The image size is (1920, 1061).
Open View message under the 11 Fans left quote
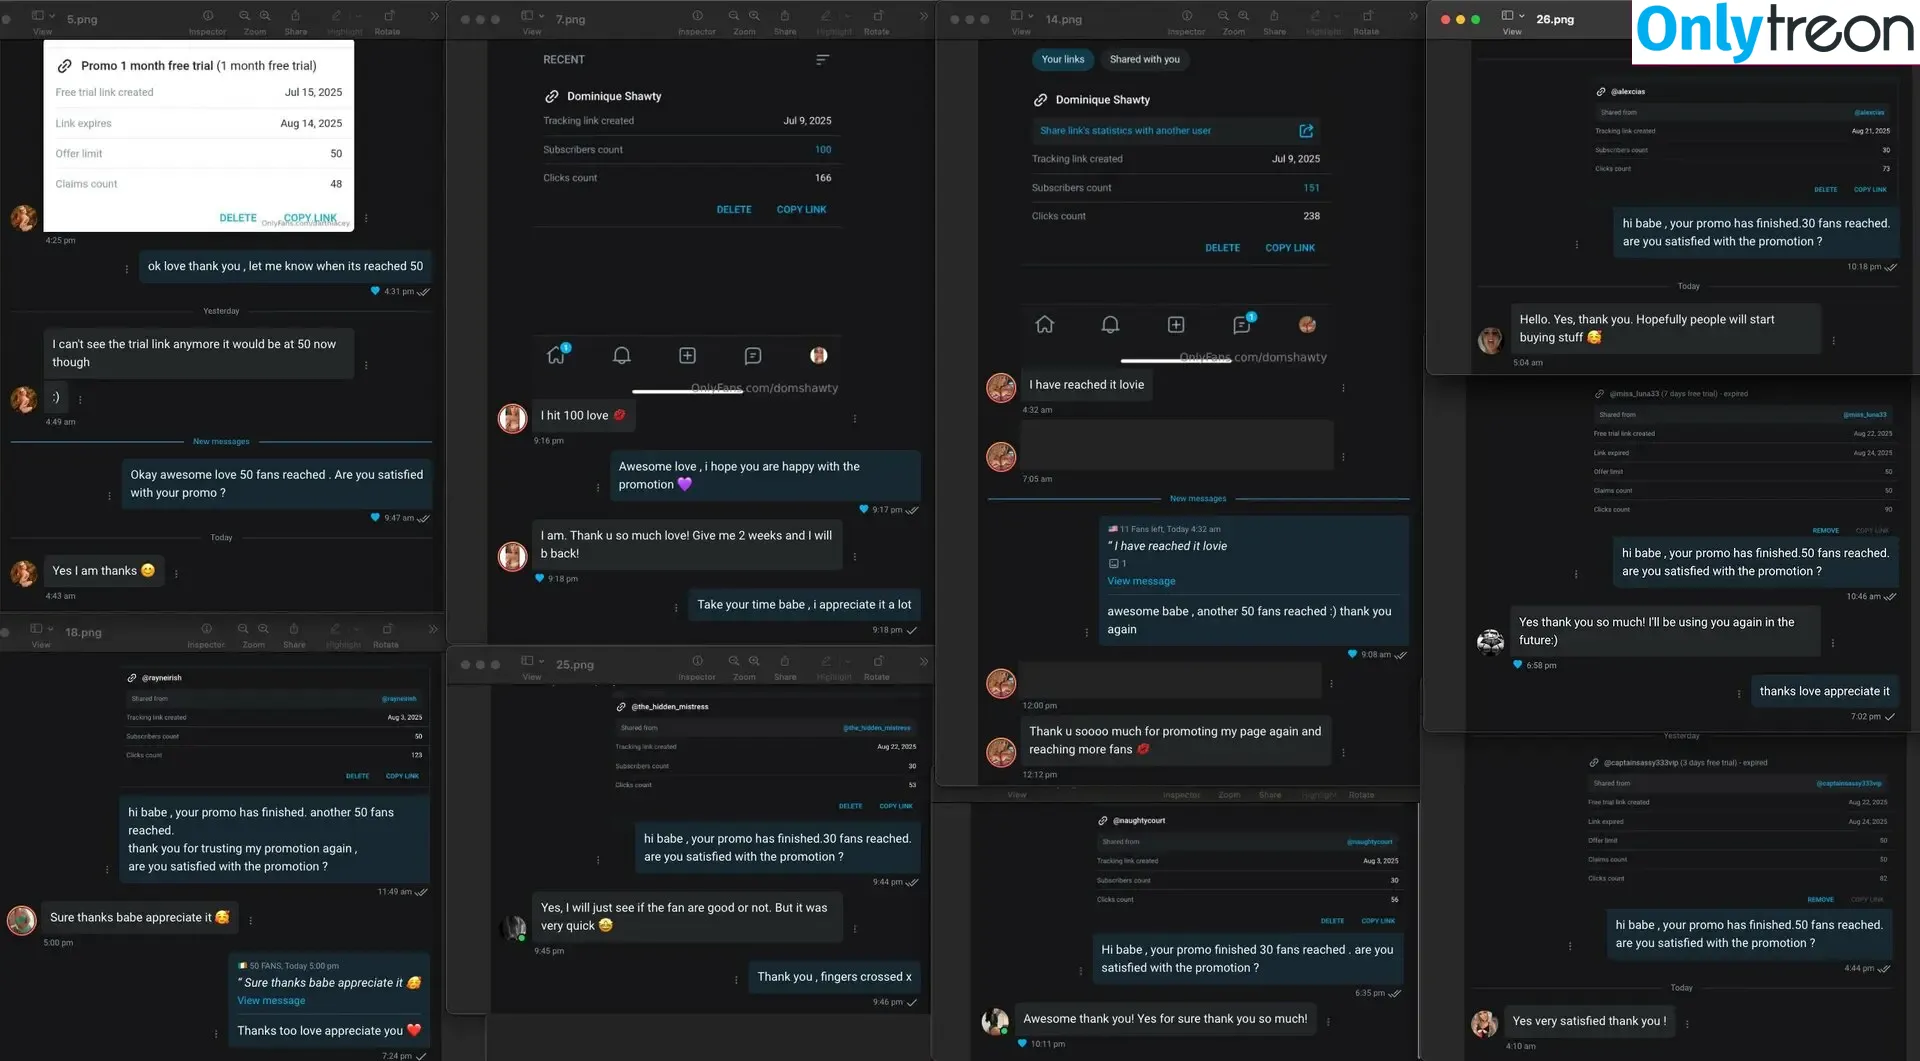coord(1141,581)
